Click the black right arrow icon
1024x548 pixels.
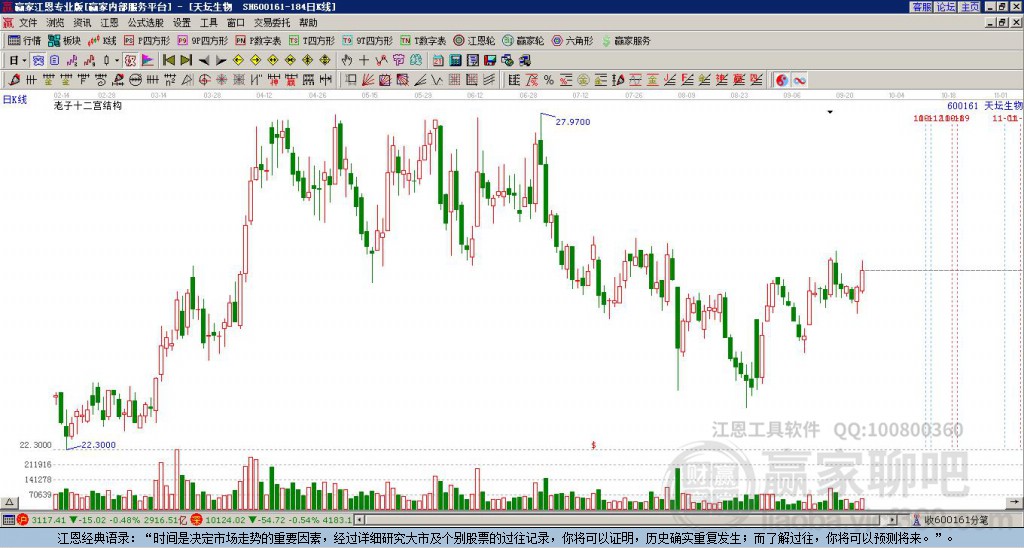coord(221,60)
